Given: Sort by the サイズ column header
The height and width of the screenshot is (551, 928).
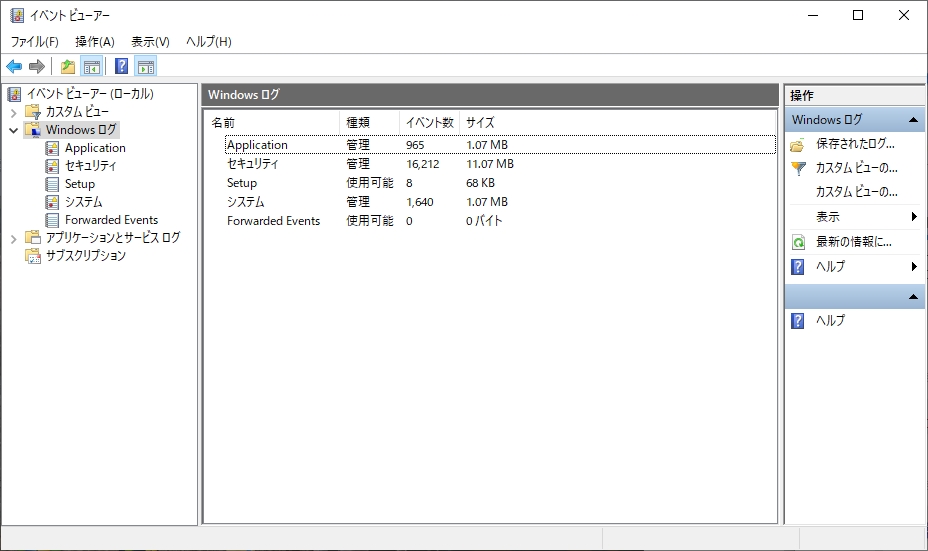Looking at the screenshot, I should click(x=480, y=123).
